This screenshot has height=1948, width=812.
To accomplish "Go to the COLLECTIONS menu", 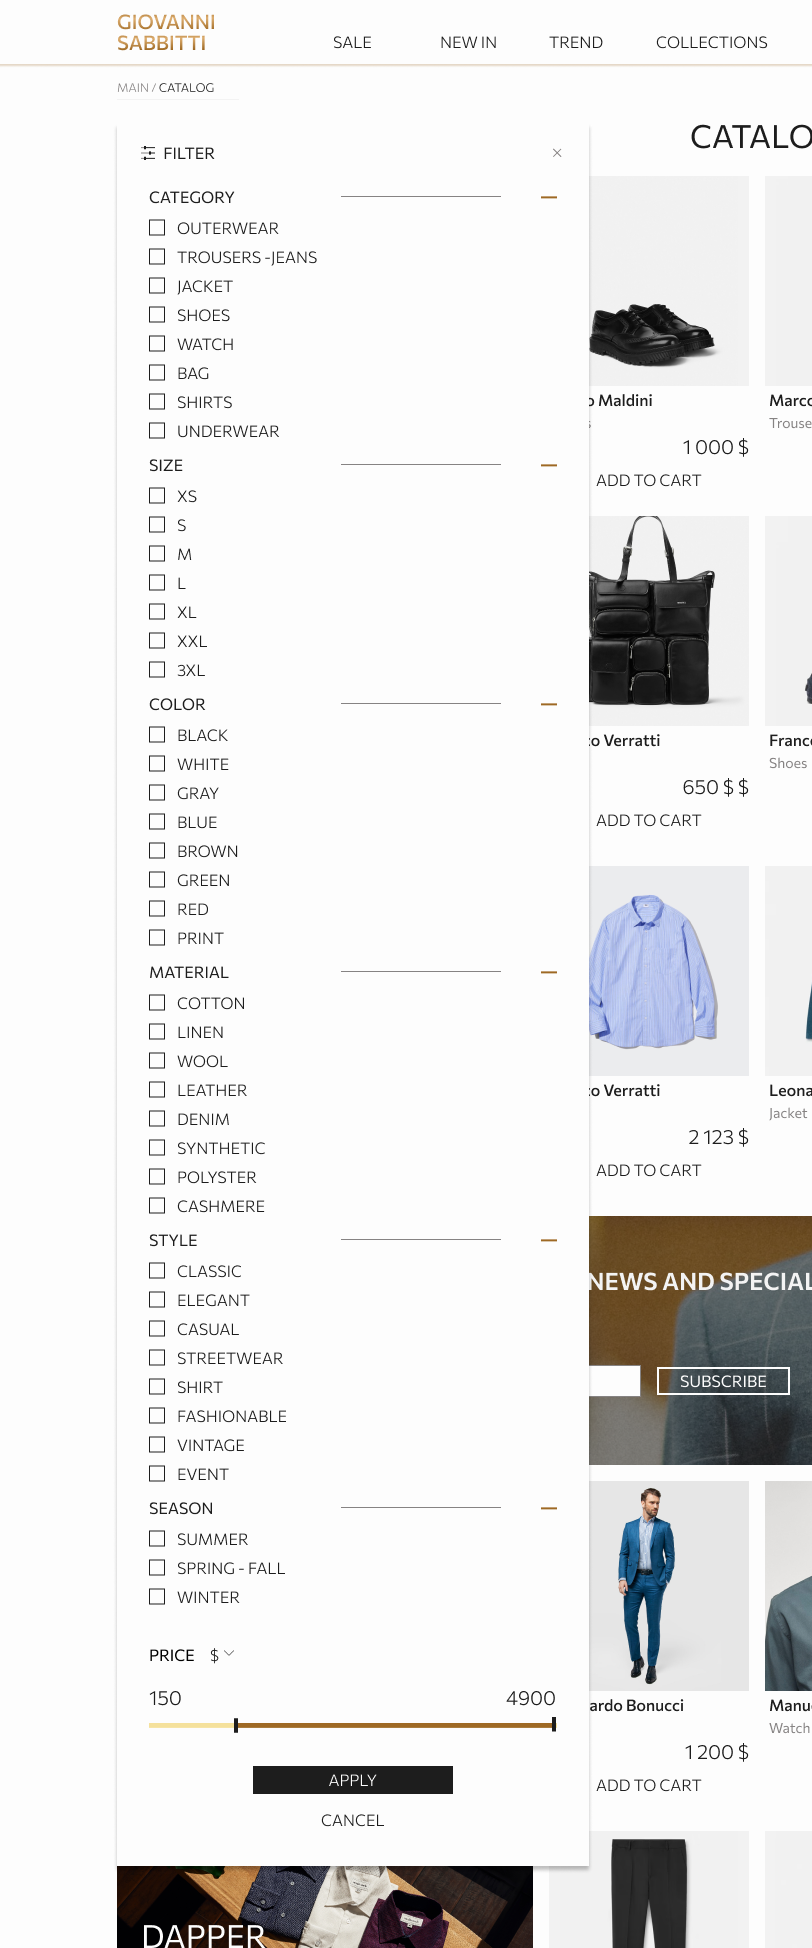I will point(712,42).
